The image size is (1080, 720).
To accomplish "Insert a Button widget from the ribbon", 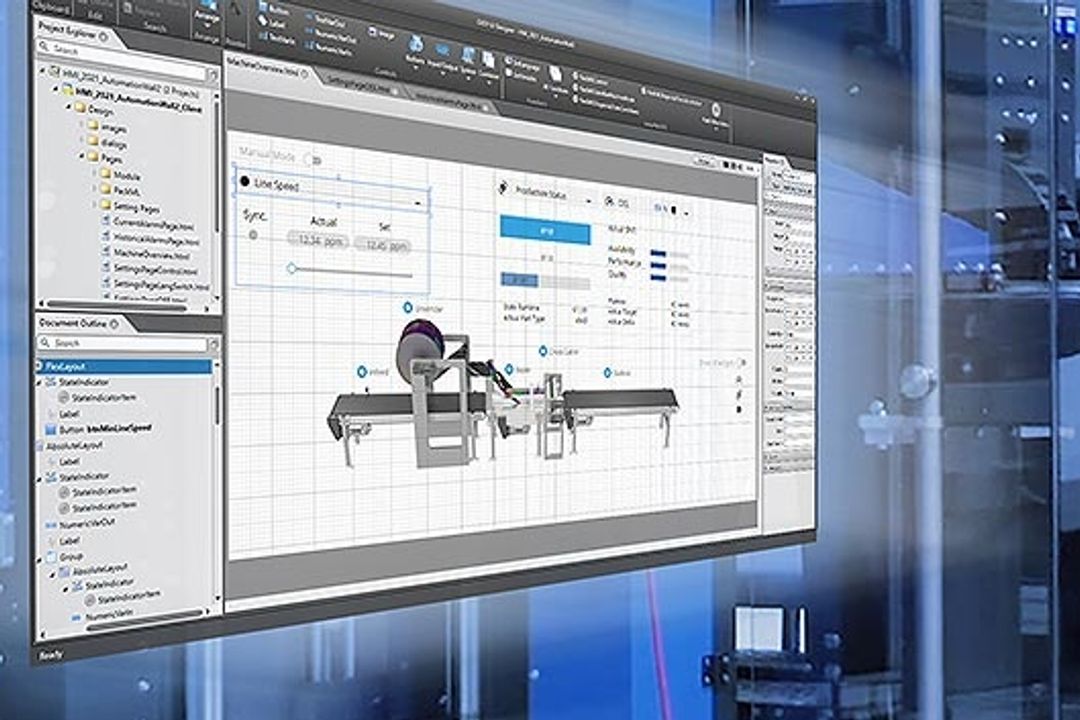I will coord(274,10).
